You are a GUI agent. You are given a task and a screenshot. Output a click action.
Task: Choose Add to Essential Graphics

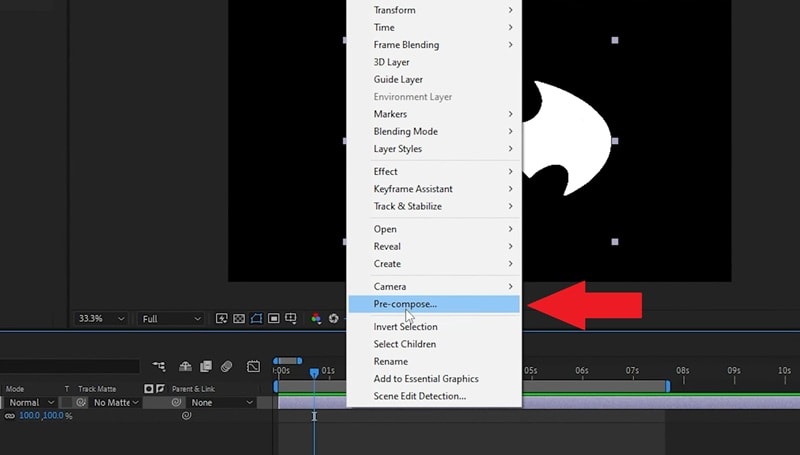click(434, 379)
